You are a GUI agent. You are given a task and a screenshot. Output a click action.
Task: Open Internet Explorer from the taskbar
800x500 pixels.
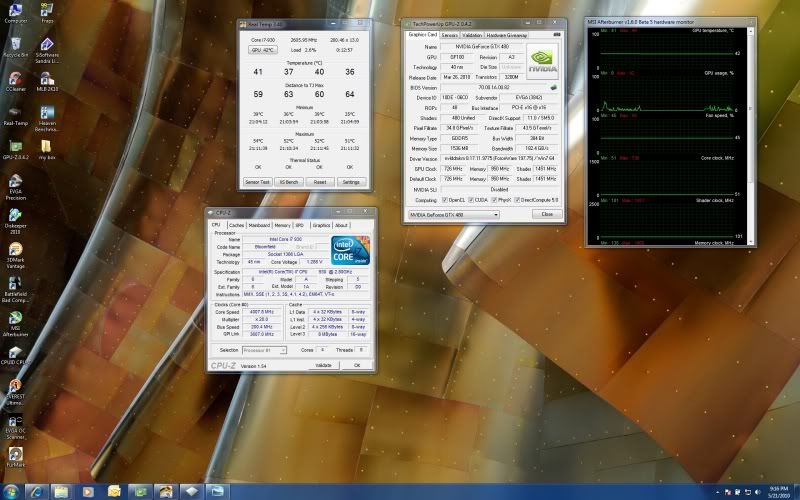pos(36,492)
